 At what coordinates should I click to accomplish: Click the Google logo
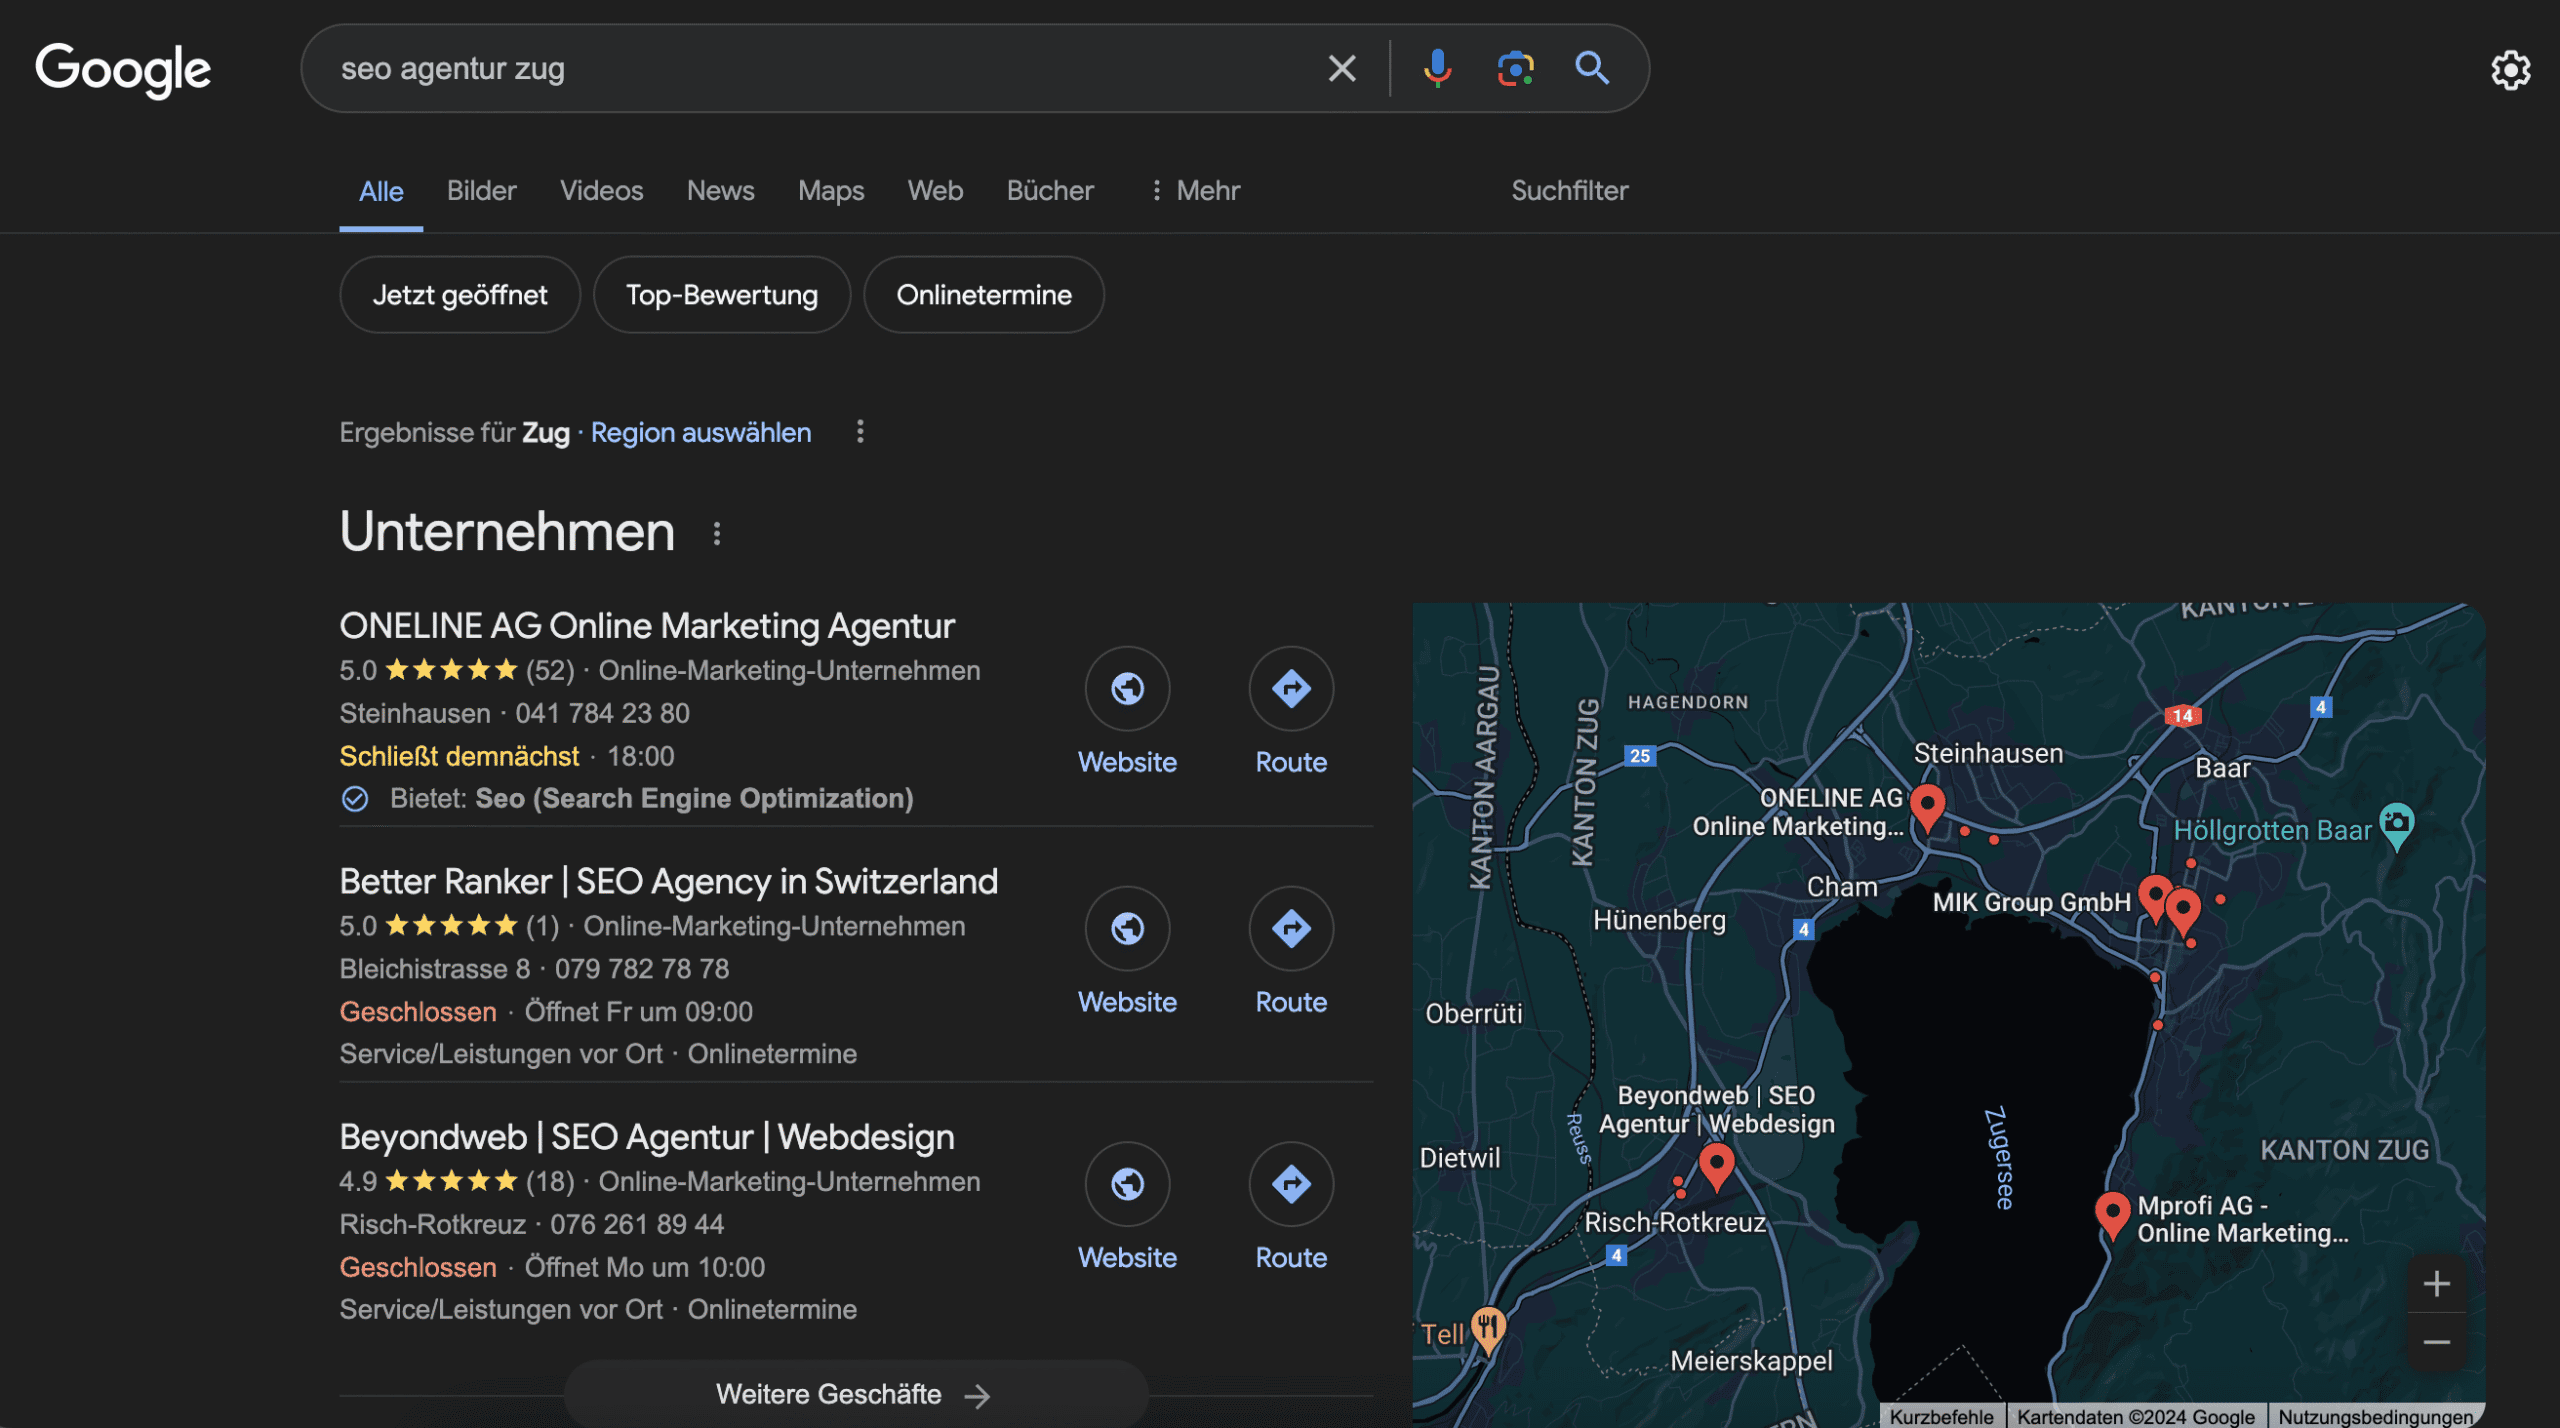[123, 69]
